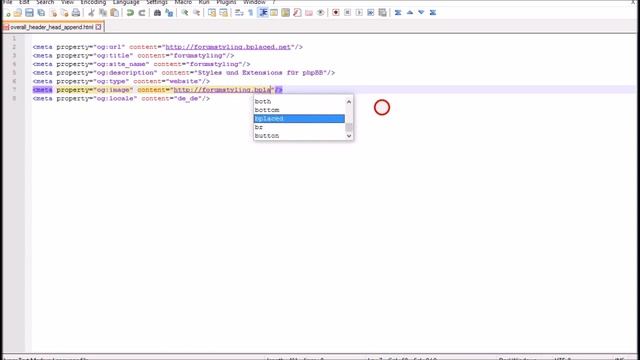Open the User Defined Language icon
This screenshot has width=640, height=360.
(274, 13)
